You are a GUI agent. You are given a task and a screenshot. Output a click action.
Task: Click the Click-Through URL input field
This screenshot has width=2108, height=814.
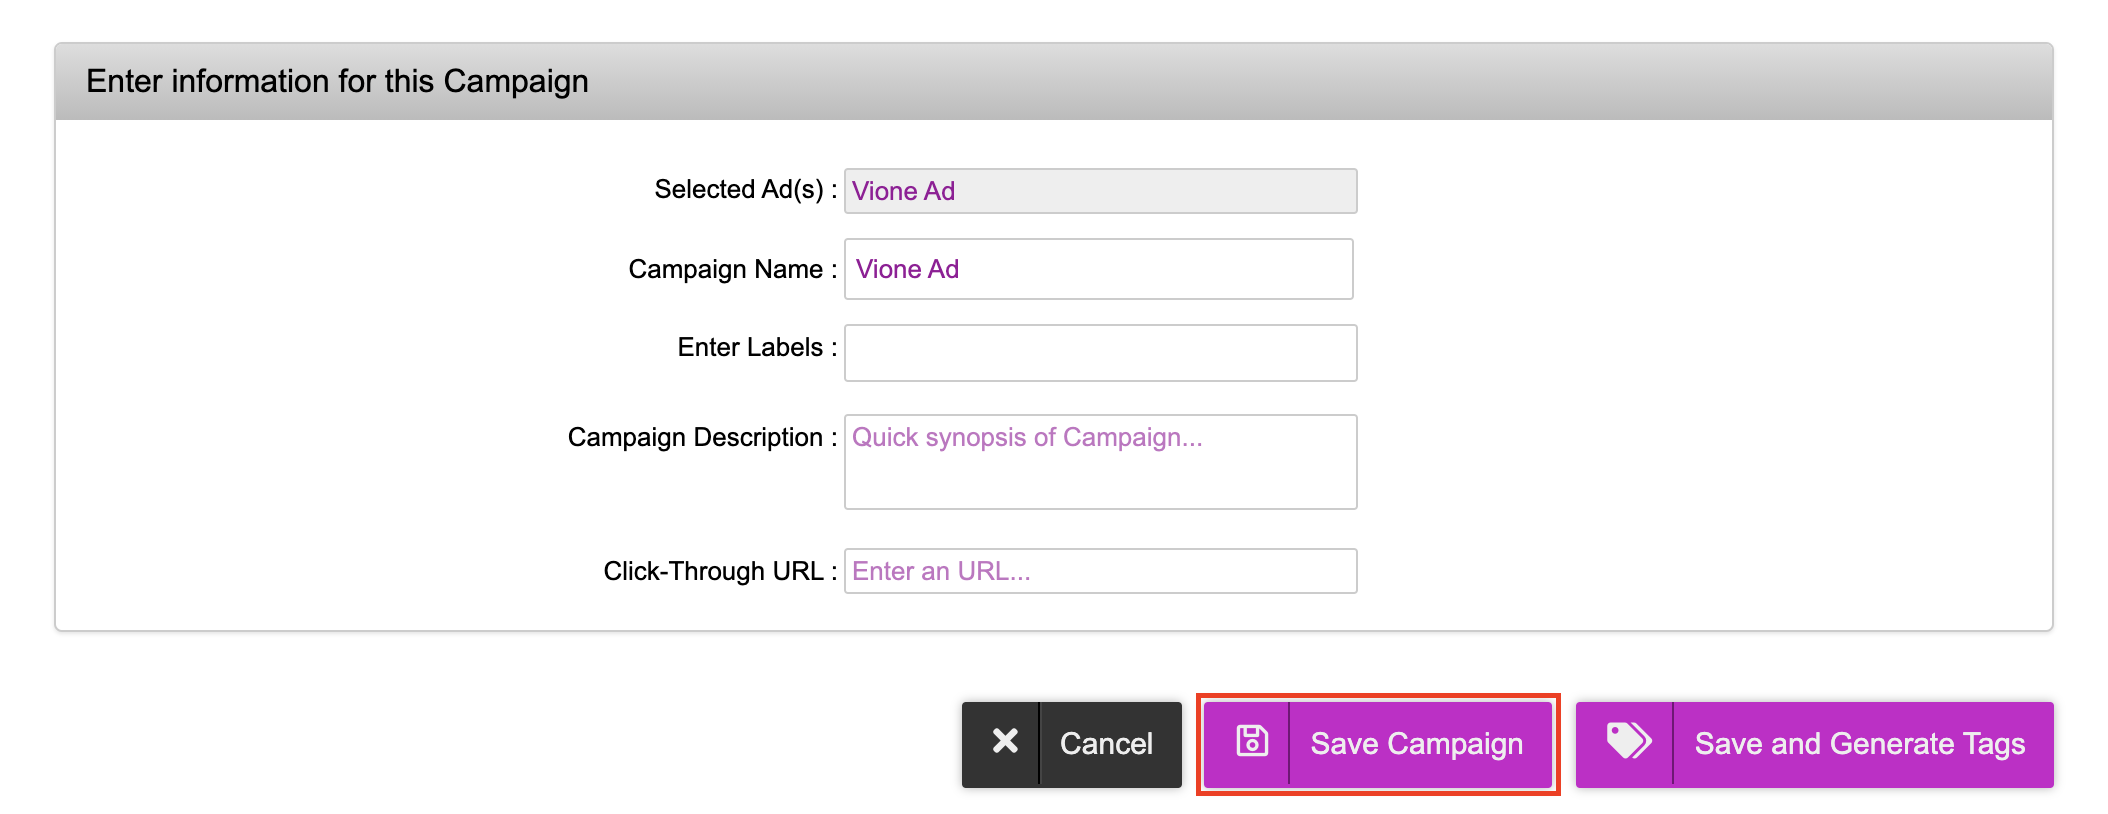pos(1100,571)
